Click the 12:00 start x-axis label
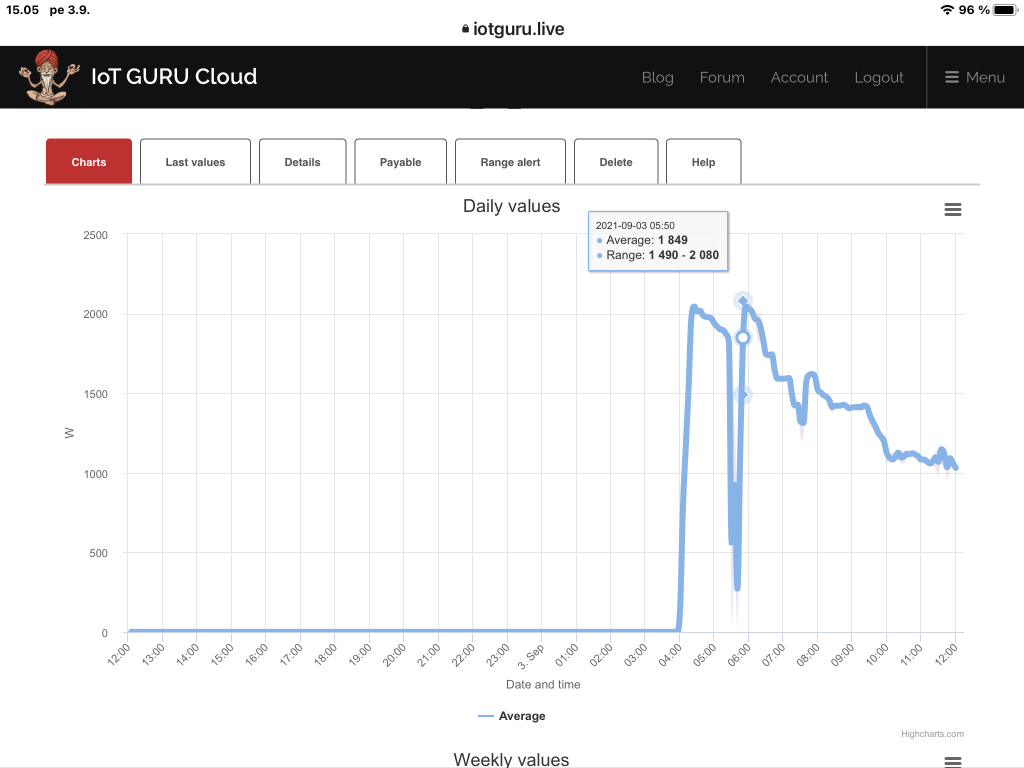This screenshot has width=1024, height=768. coord(119,654)
